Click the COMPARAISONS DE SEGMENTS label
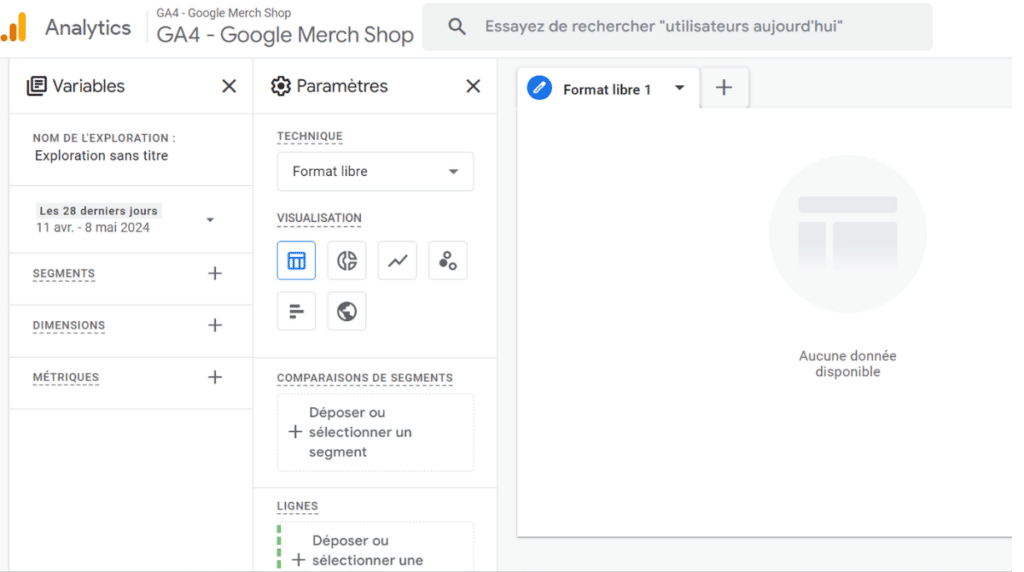The image size is (1024, 572). (364, 378)
